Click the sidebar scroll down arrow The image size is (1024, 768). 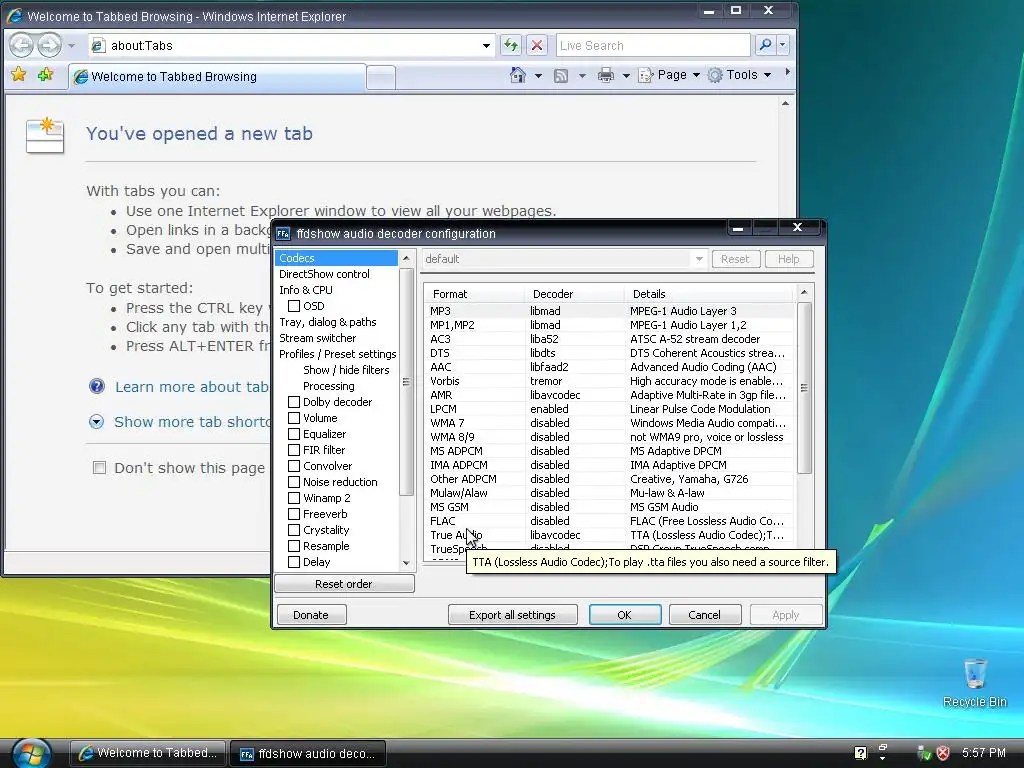[x=406, y=562]
